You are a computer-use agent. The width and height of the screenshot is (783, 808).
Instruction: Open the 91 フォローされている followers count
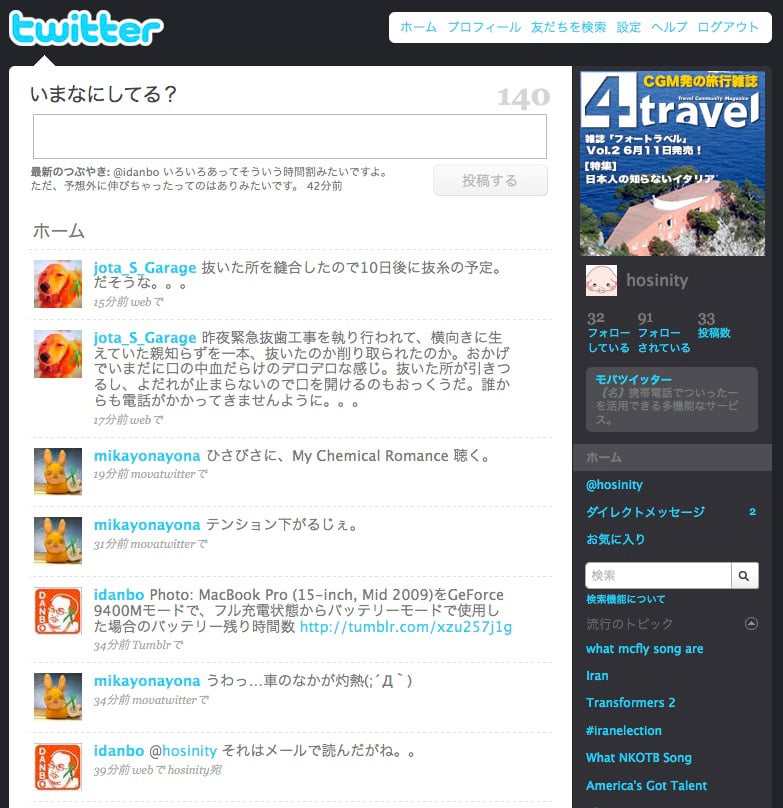click(664, 332)
